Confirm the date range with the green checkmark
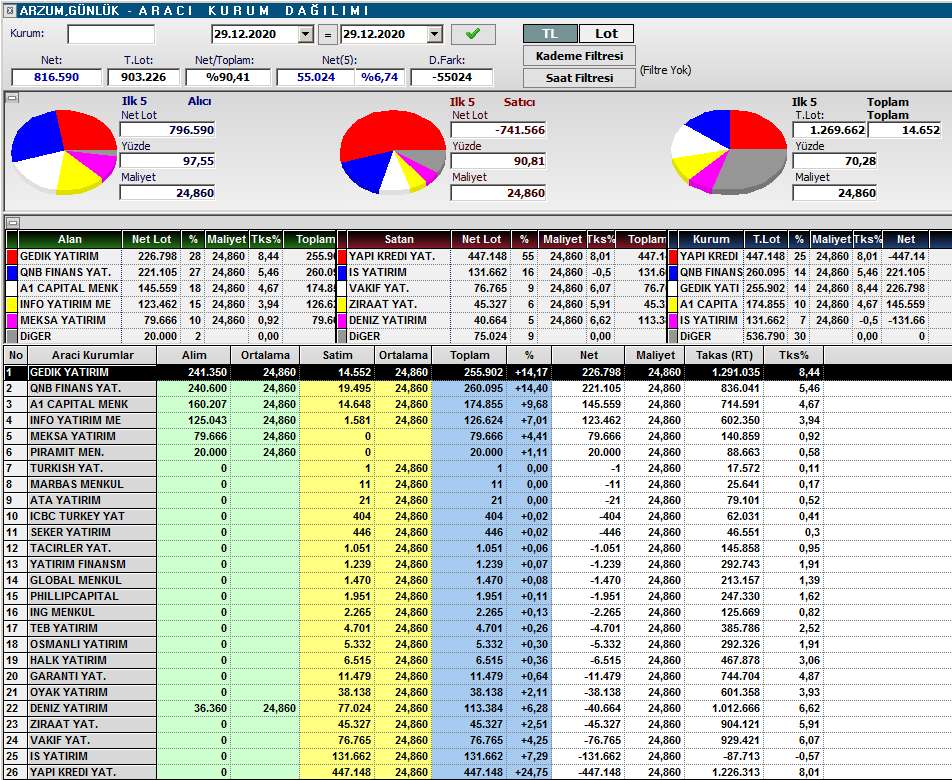The height and width of the screenshot is (780, 952). (x=473, y=34)
